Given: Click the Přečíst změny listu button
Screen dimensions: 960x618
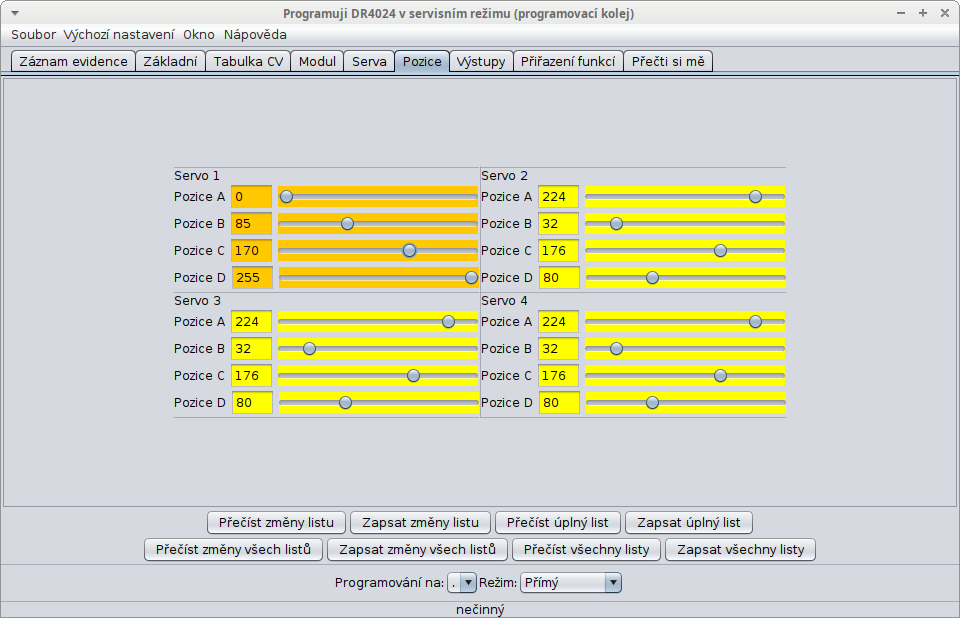Looking at the screenshot, I should (x=277, y=522).
